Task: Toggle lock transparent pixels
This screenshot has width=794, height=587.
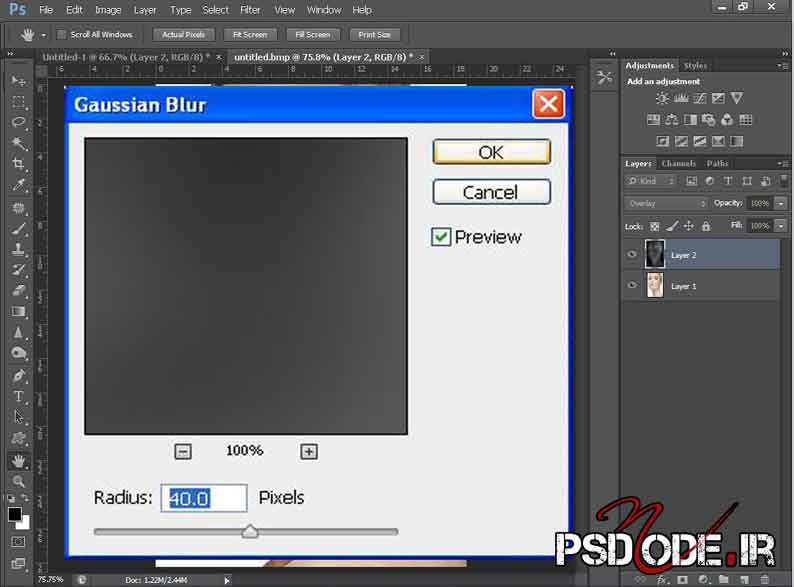Action: click(x=655, y=226)
